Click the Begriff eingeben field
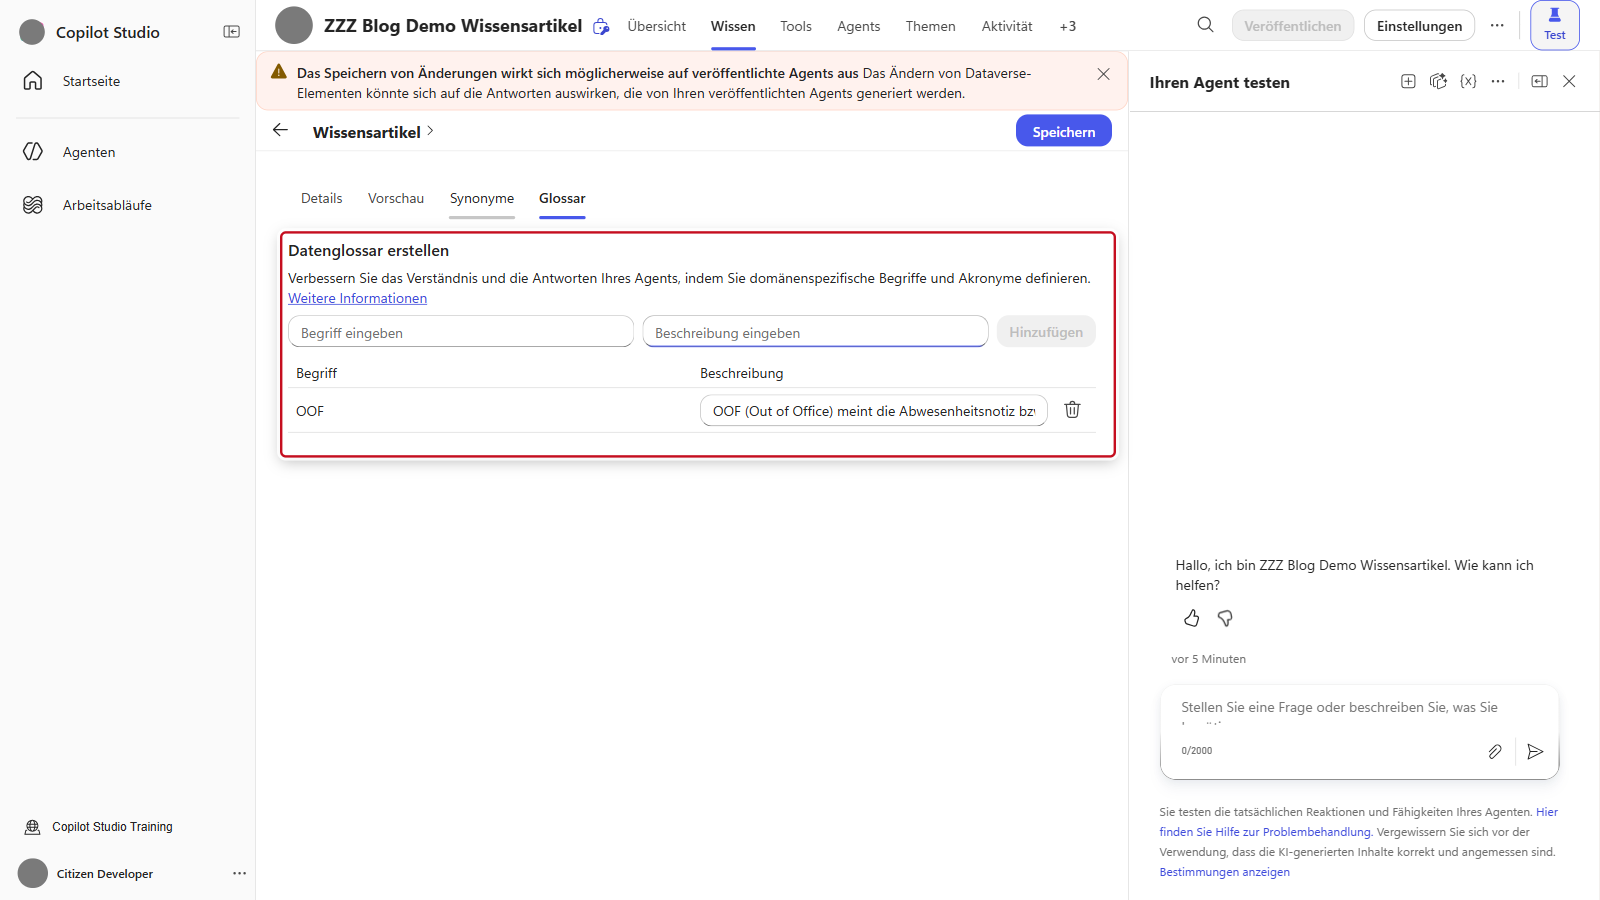Viewport: 1600px width, 900px height. point(461,332)
